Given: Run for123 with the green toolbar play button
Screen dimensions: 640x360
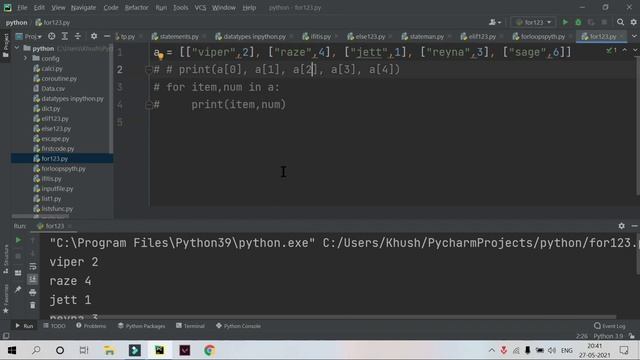Looking at the screenshot, I should [565, 22].
